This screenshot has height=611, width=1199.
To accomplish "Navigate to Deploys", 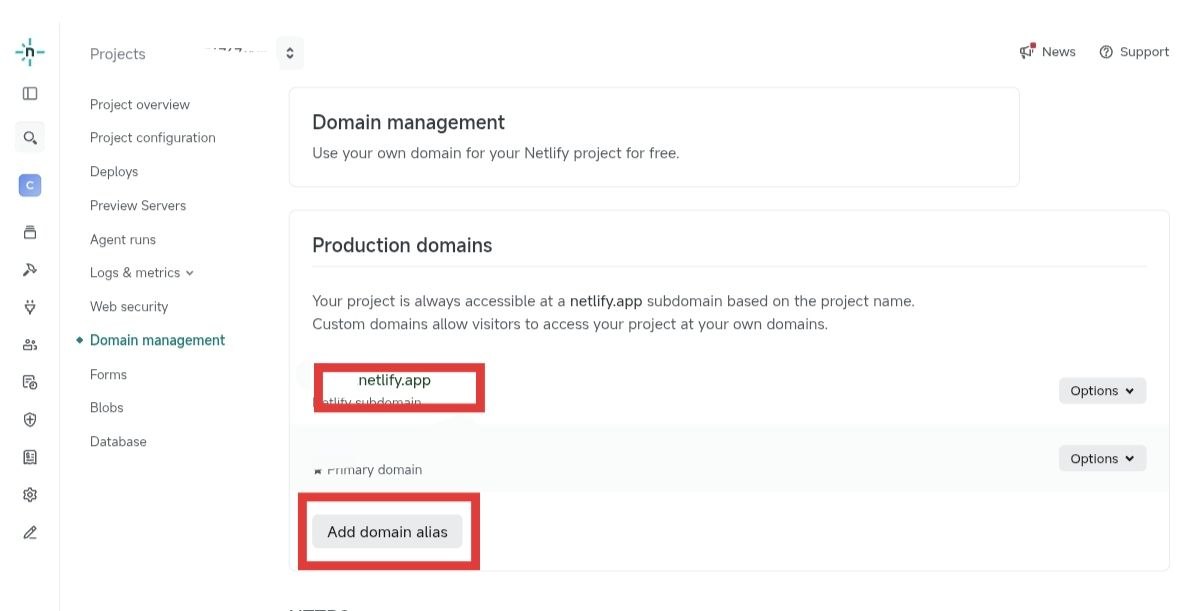I will tap(114, 172).
